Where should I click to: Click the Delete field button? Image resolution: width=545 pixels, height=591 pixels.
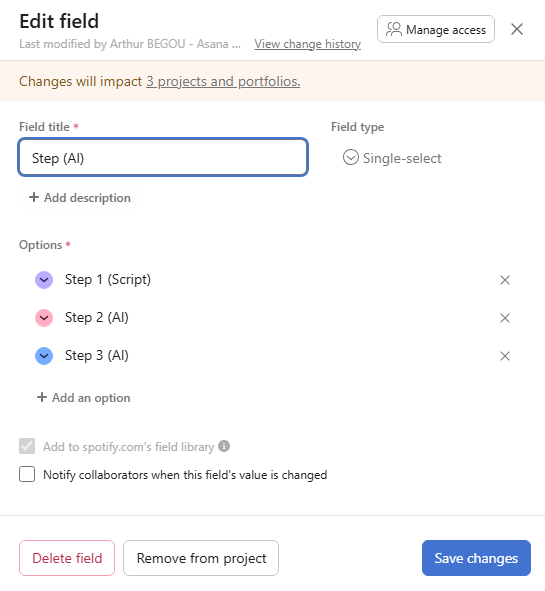point(67,558)
